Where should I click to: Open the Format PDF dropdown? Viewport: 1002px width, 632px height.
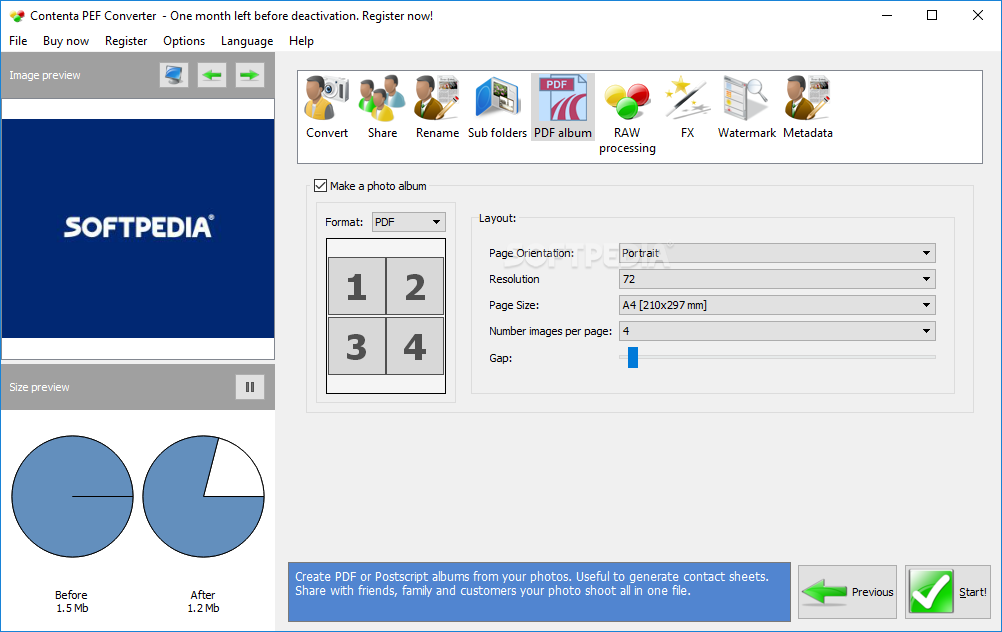[x=408, y=222]
